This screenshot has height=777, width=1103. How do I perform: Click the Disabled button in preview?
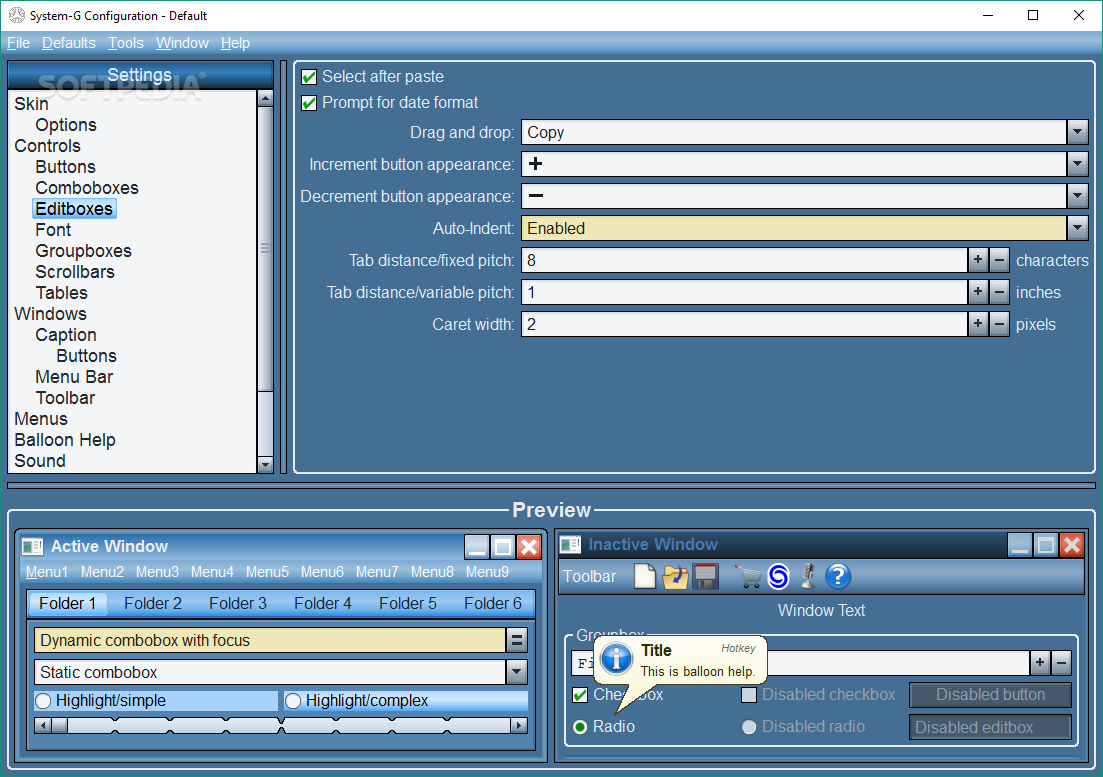point(990,695)
